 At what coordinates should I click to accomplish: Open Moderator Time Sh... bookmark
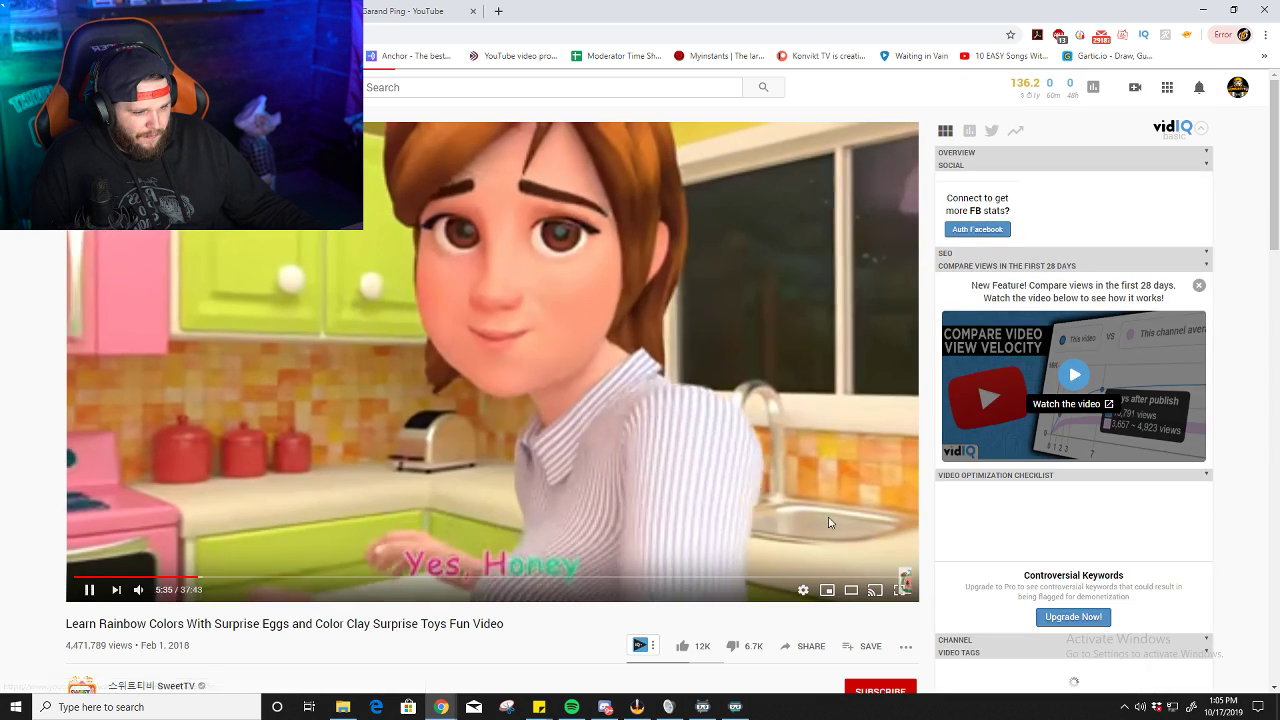[616, 56]
